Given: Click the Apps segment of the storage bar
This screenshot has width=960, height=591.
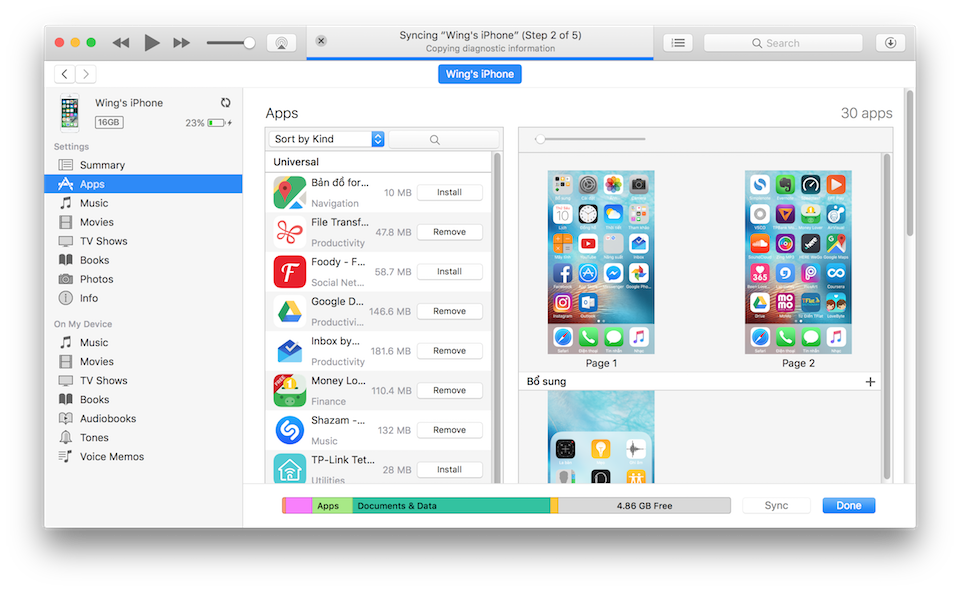Looking at the screenshot, I should [x=332, y=506].
